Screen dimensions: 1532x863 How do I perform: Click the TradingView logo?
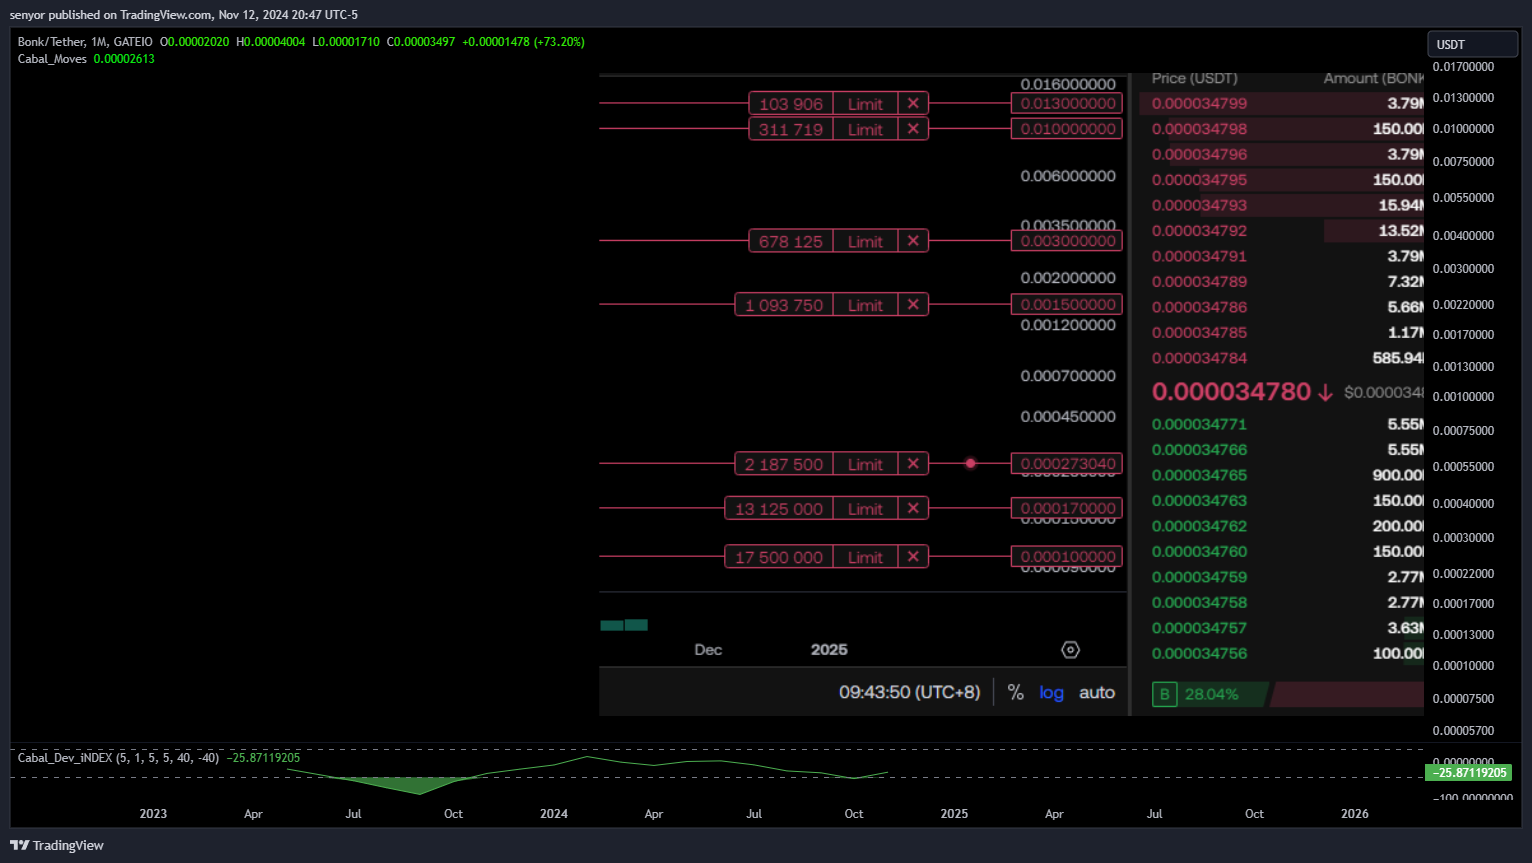[x=57, y=845]
